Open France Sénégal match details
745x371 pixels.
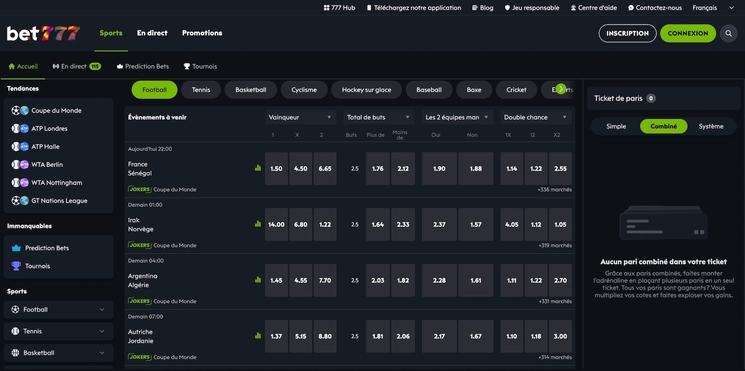pos(140,169)
